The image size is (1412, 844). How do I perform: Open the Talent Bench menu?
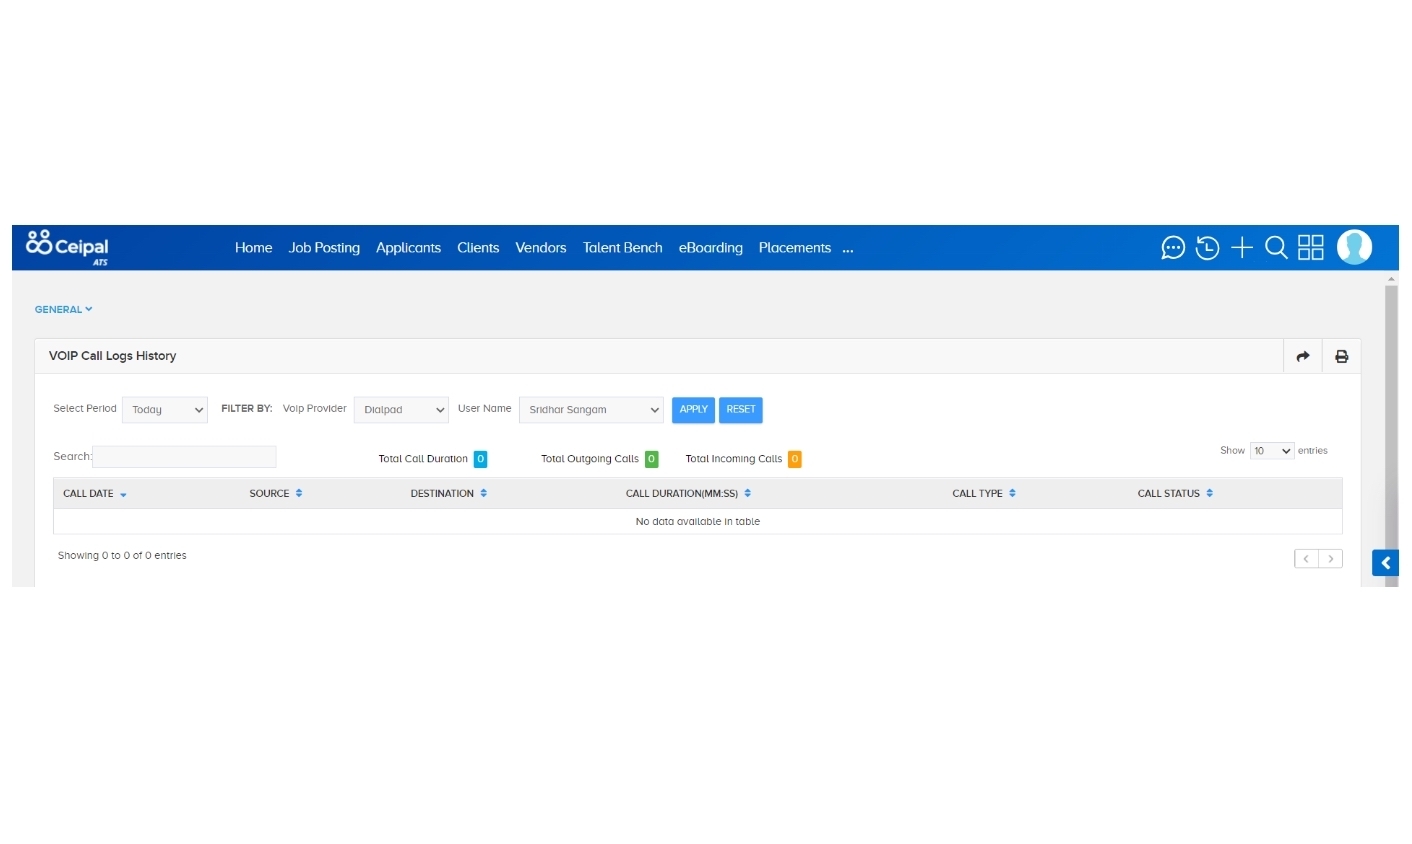tap(623, 248)
